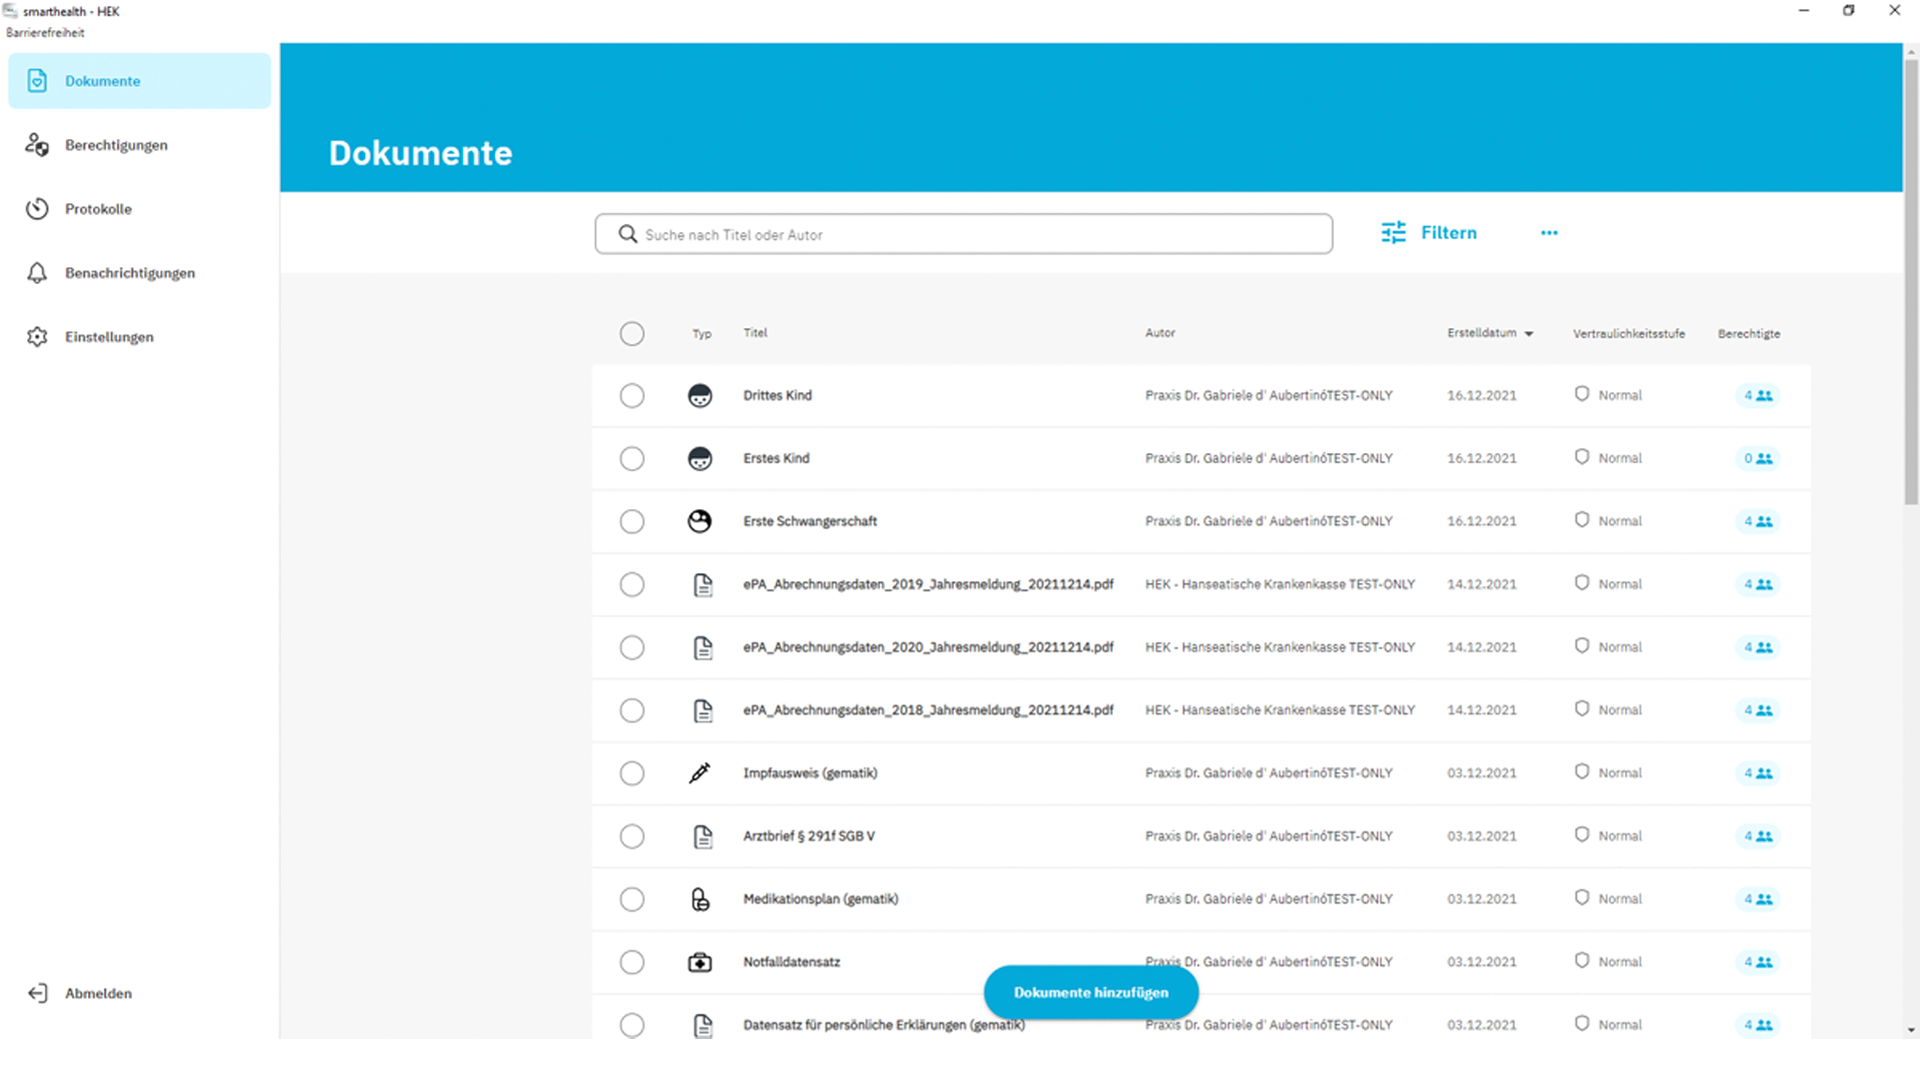
Task: Click the Abmelden logout icon
Action: (x=38, y=993)
